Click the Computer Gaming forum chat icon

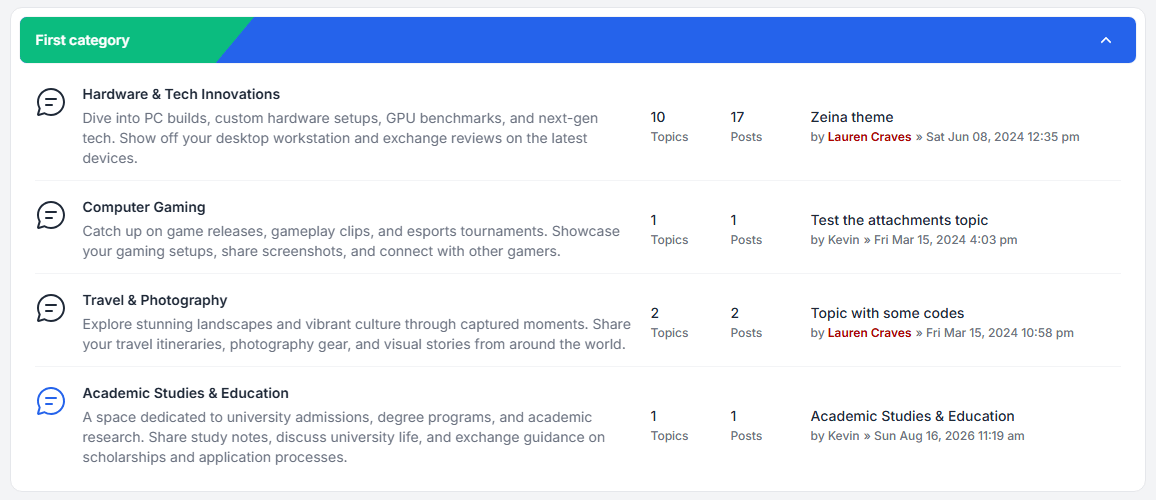point(51,215)
